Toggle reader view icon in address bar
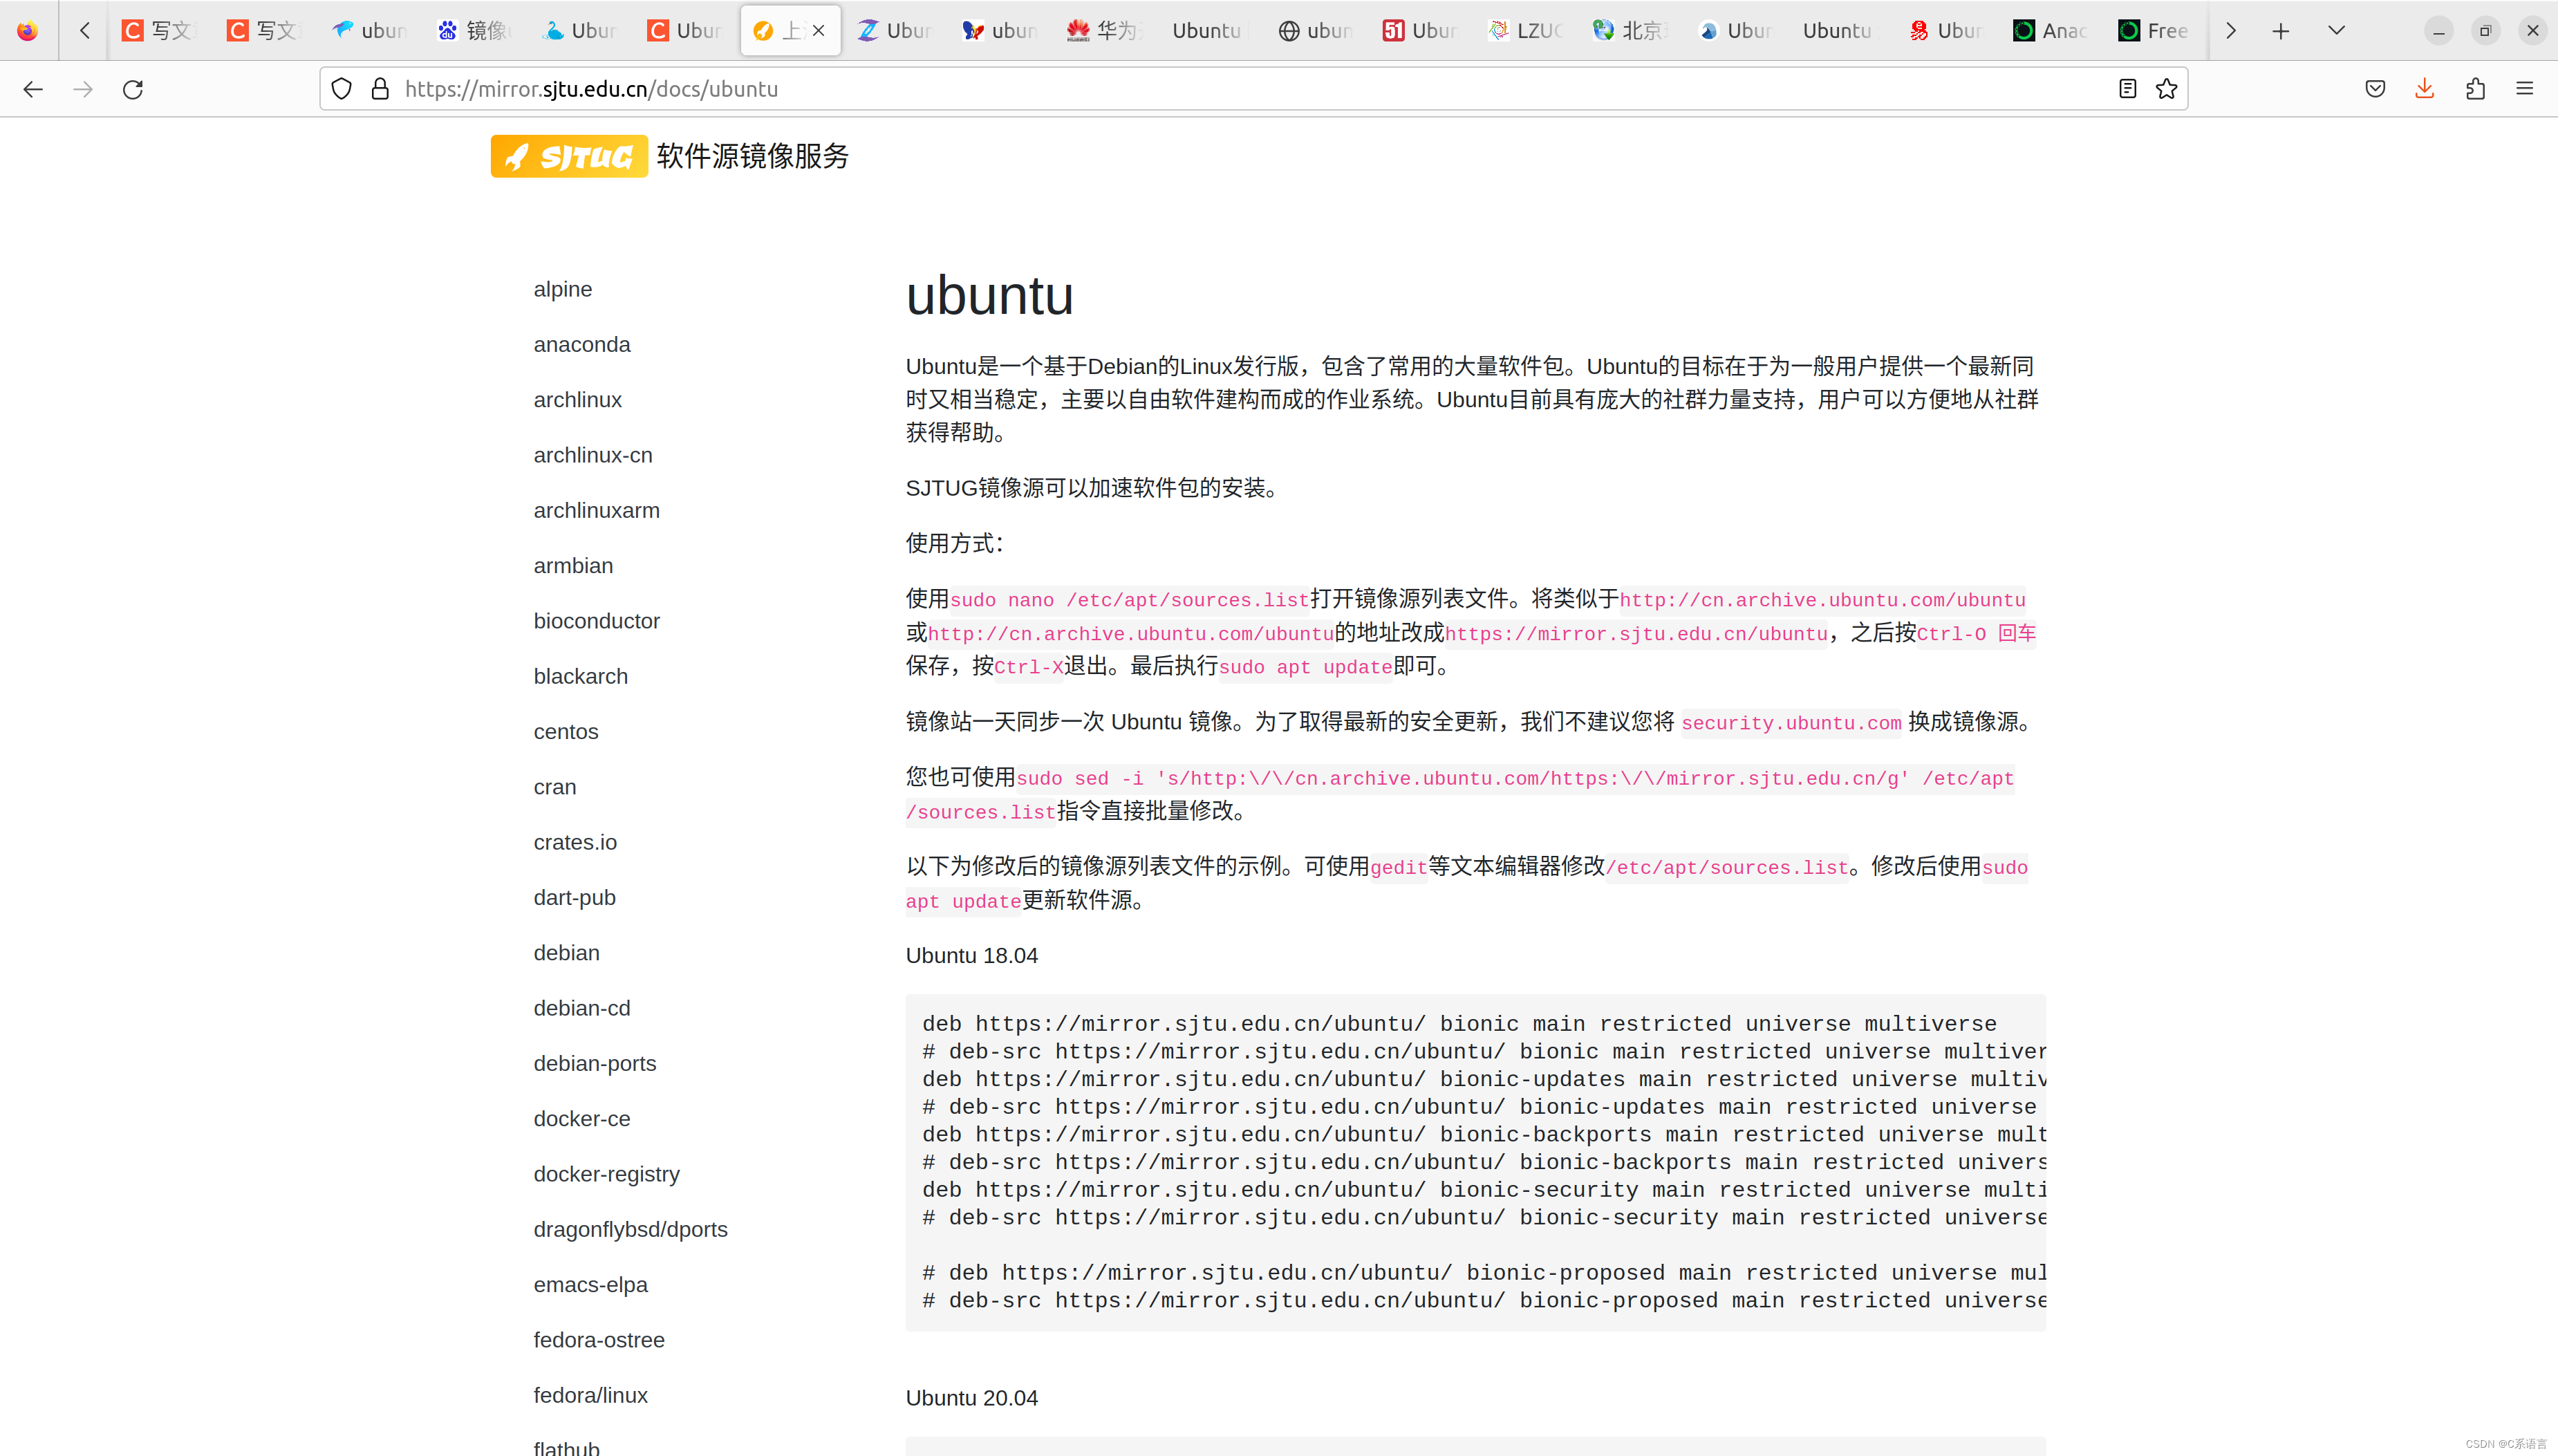The height and width of the screenshot is (1456, 2558). click(x=2127, y=89)
